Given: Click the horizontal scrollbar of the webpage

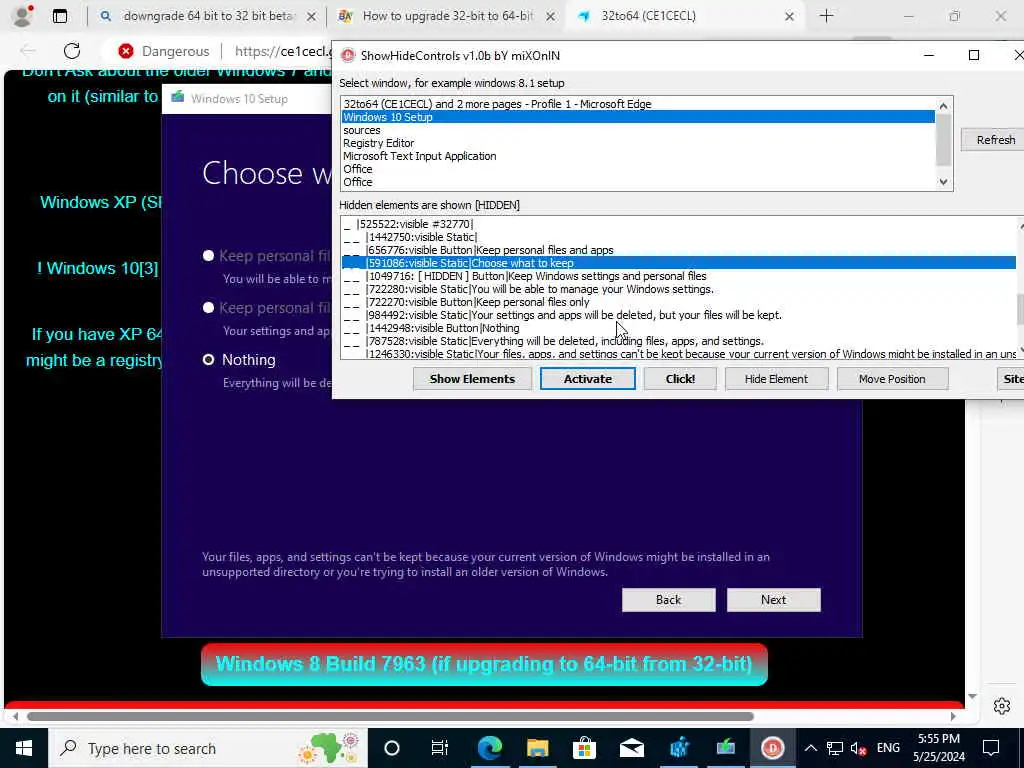Looking at the screenshot, I should 391,716.
